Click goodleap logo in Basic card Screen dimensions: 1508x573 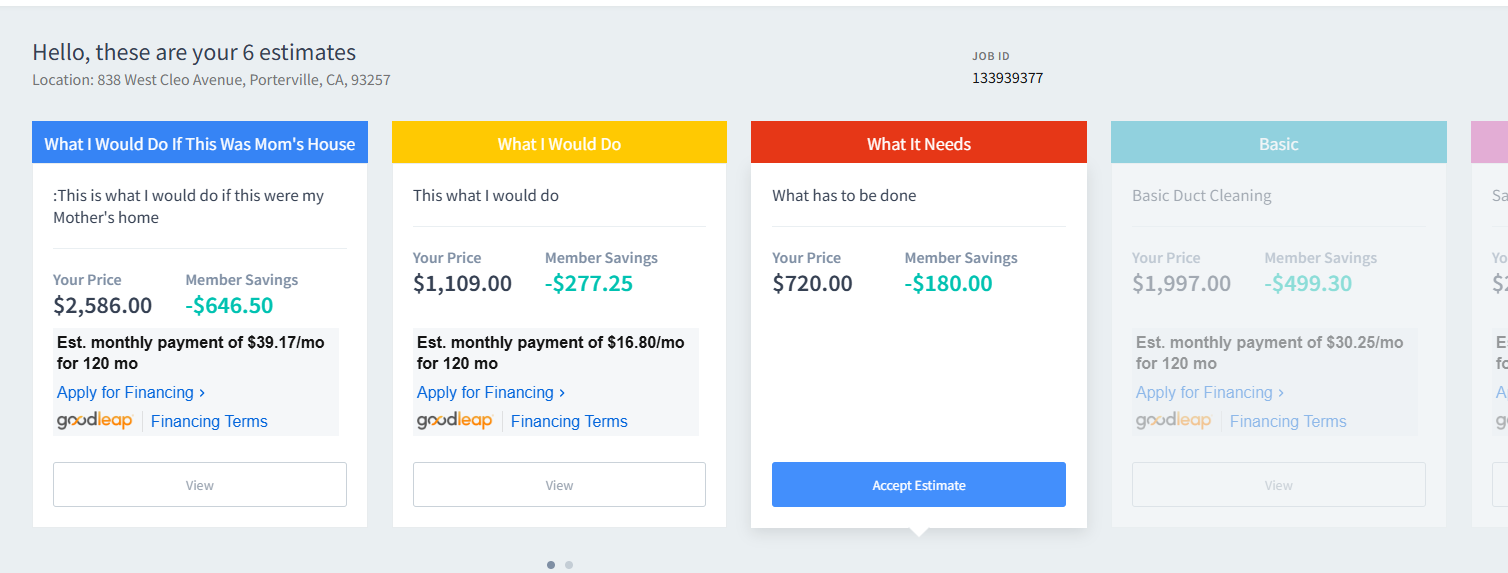coord(1174,421)
